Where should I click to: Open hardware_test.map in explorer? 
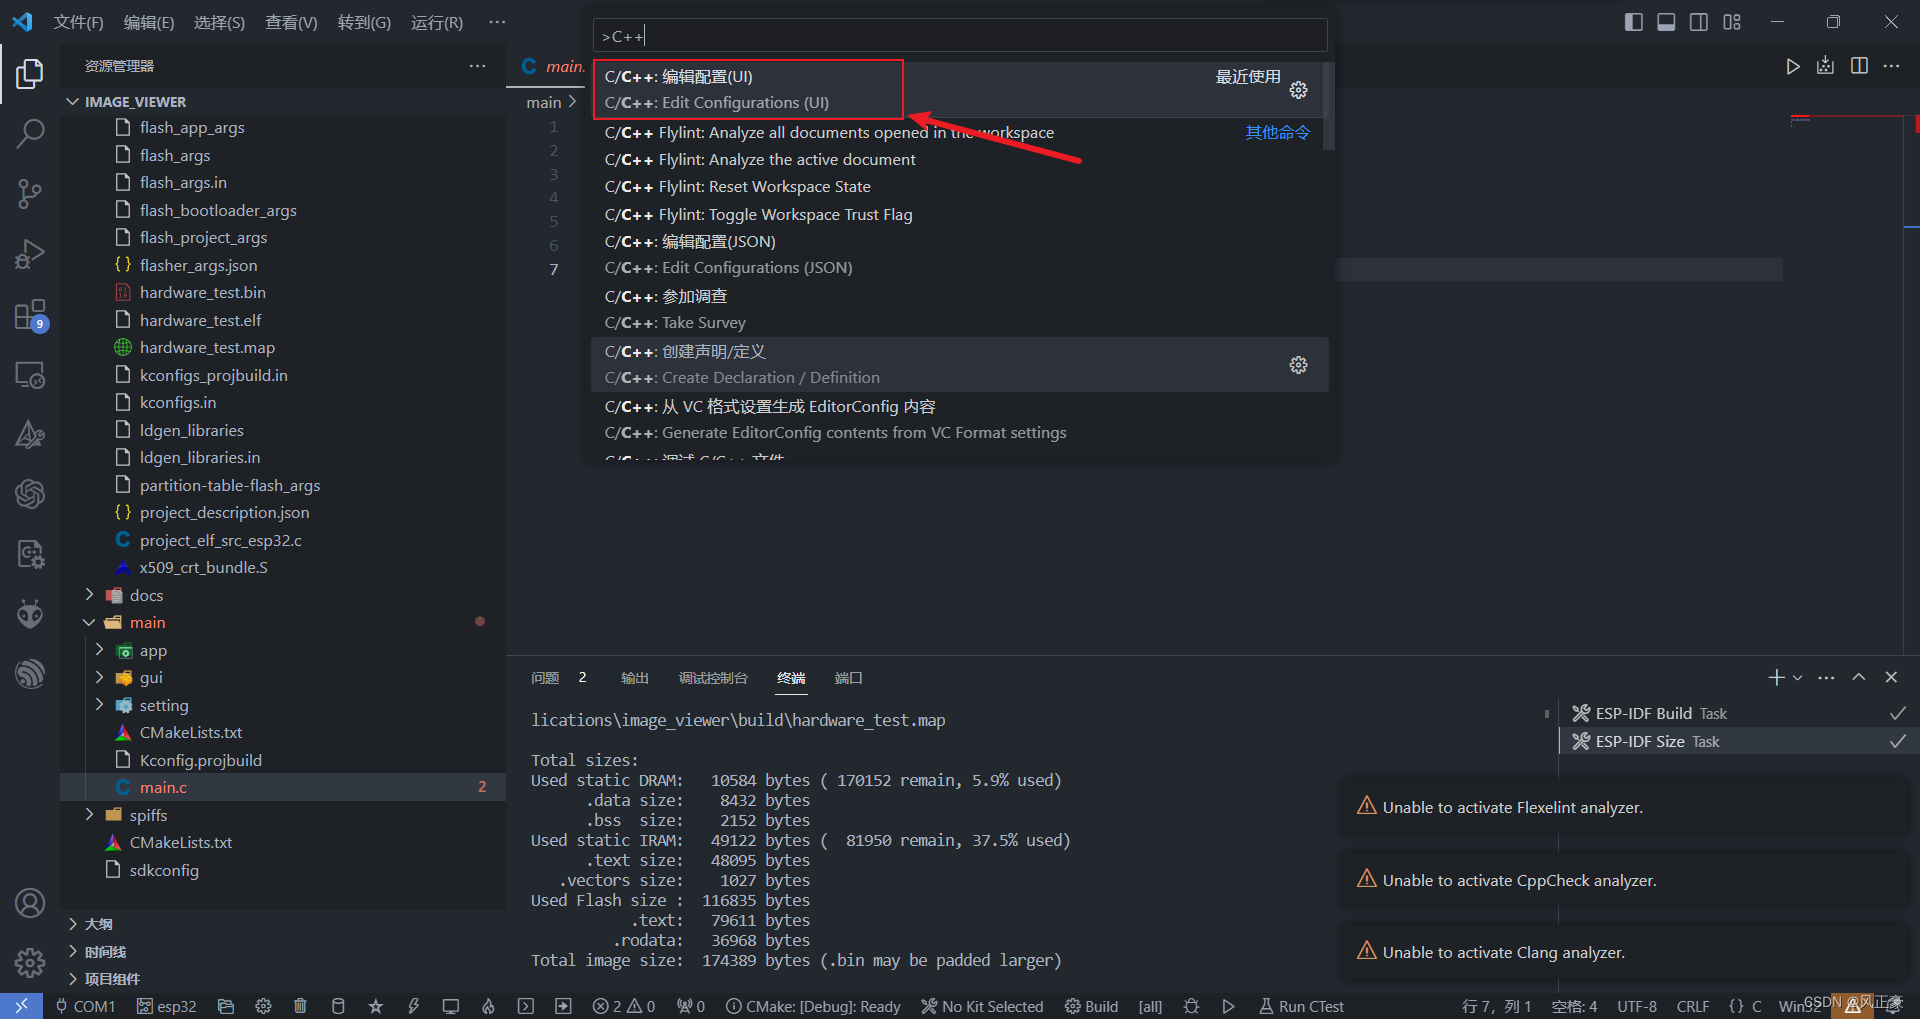(283, 347)
